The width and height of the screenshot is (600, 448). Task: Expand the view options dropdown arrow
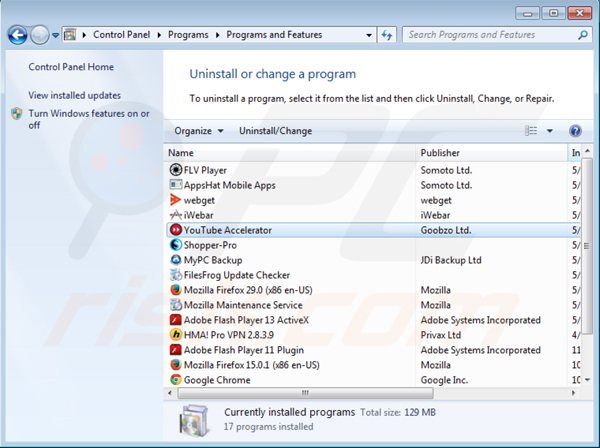(550, 131)
